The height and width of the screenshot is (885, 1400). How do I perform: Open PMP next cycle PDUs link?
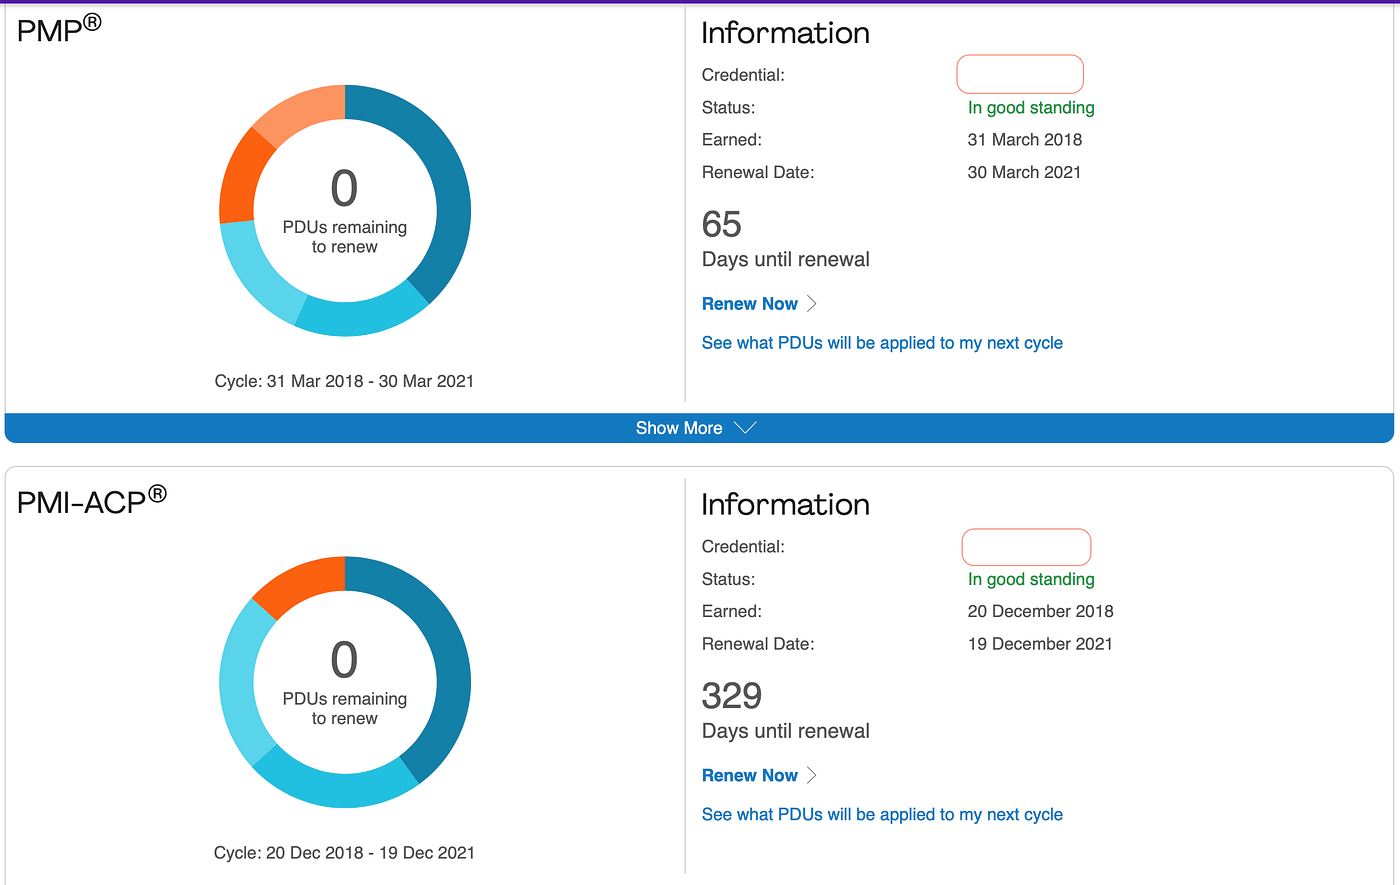882,343
